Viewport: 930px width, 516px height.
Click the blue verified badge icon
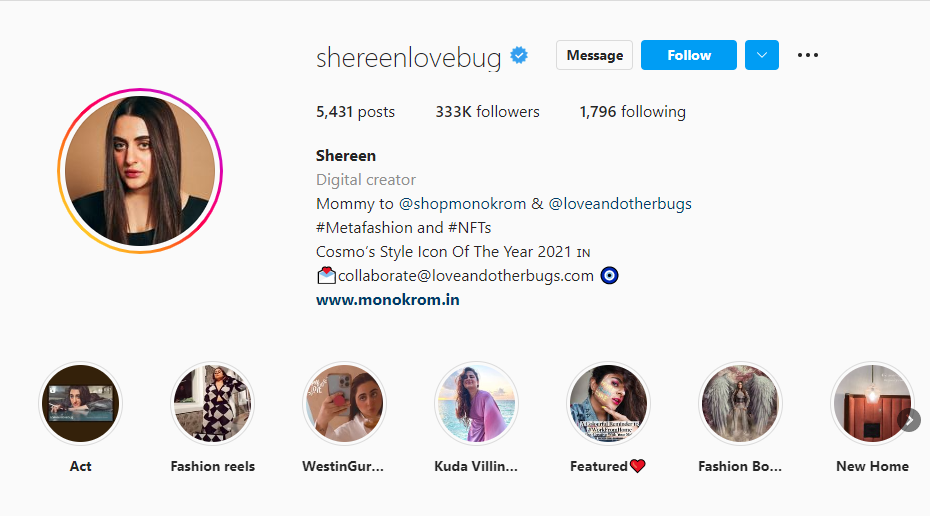519,56
